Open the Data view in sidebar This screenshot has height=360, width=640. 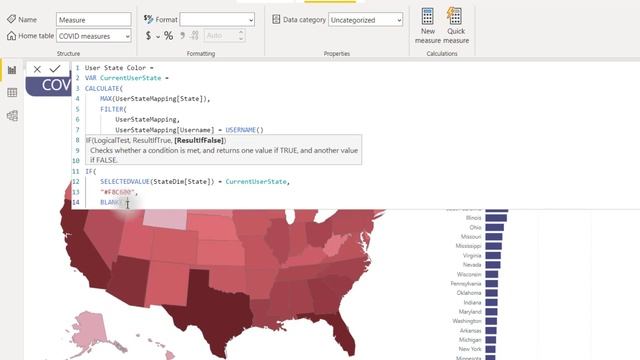coord(12,93)
